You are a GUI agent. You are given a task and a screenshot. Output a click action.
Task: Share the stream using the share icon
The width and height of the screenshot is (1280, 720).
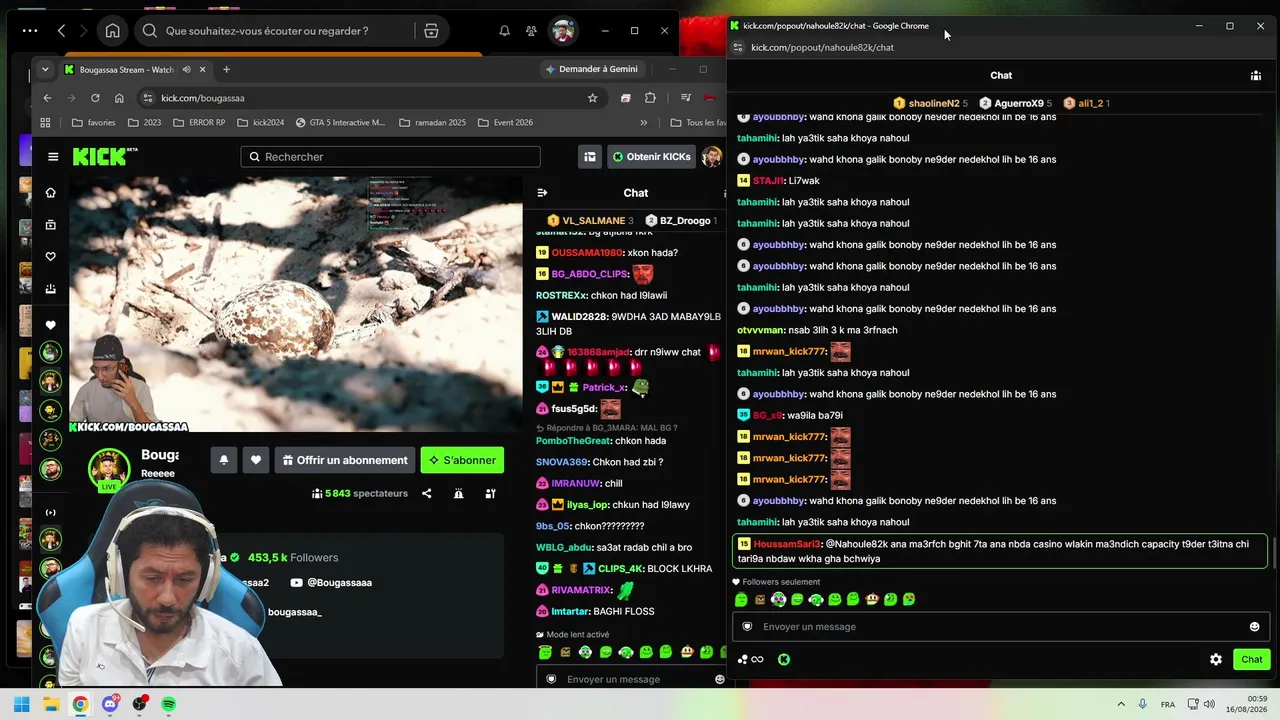tap(426, 493)
